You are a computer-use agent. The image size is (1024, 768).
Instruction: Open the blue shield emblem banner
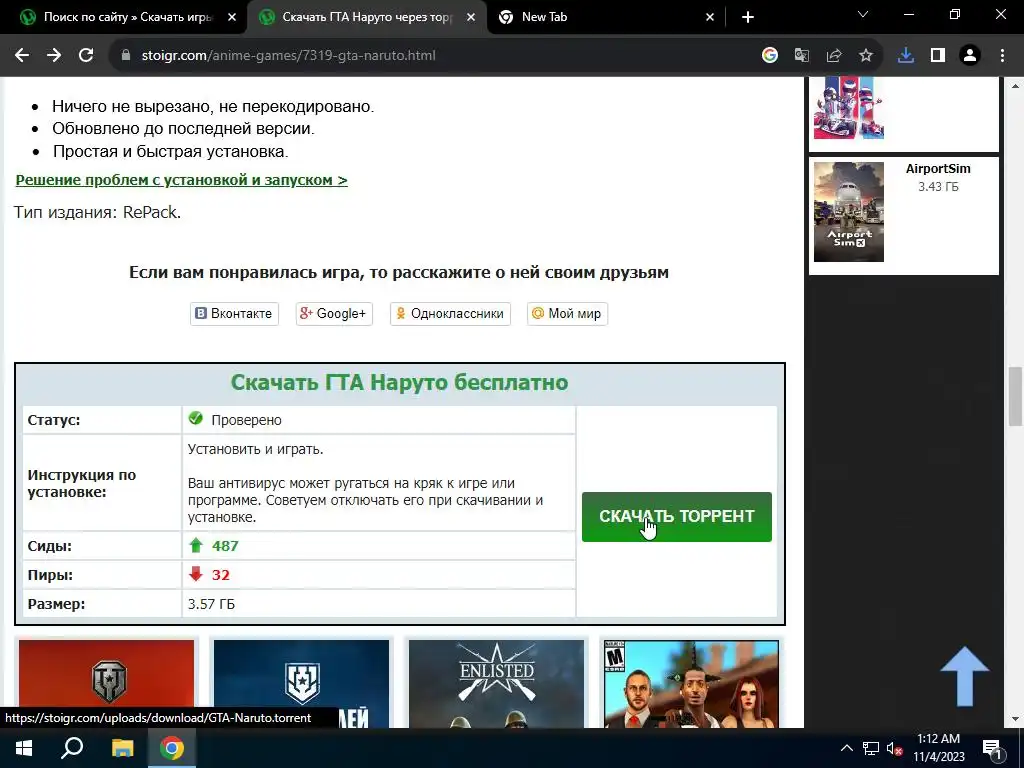coord(301,684)
